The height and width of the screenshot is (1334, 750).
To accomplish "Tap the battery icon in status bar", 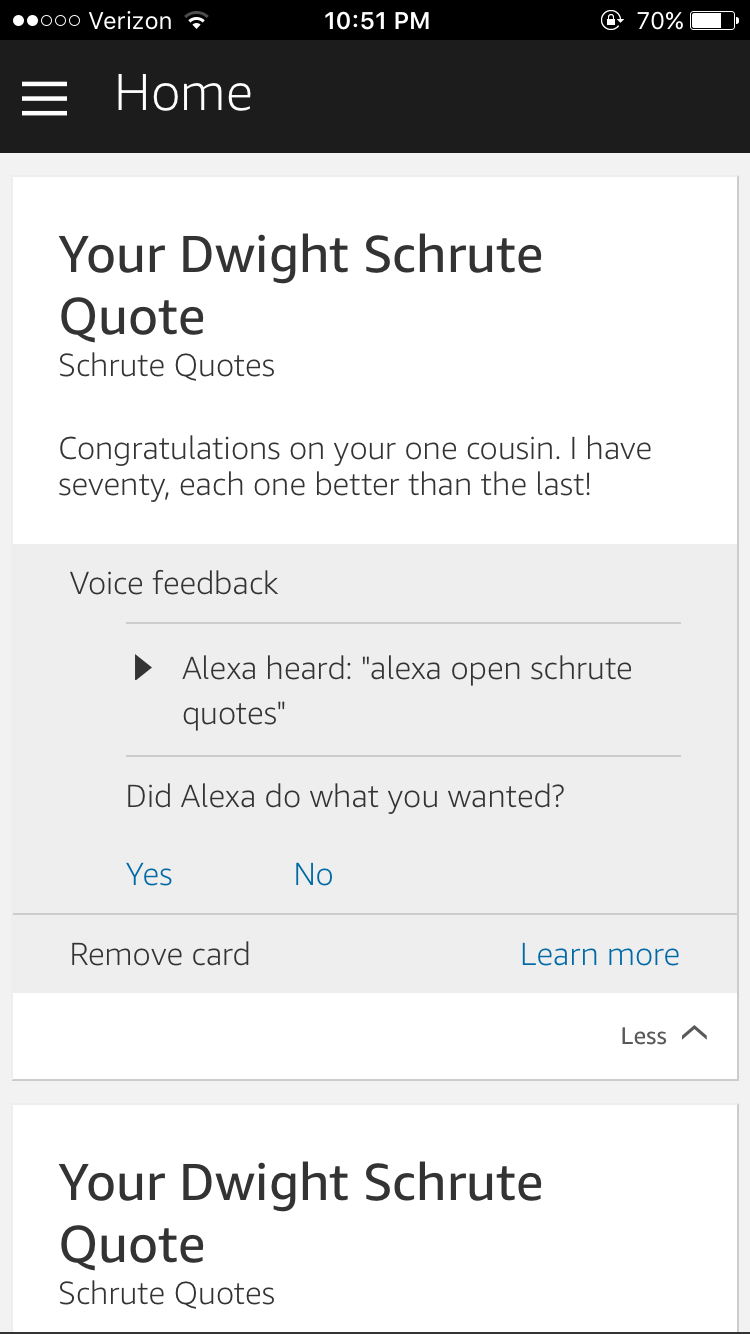I will tap(713, 20).
